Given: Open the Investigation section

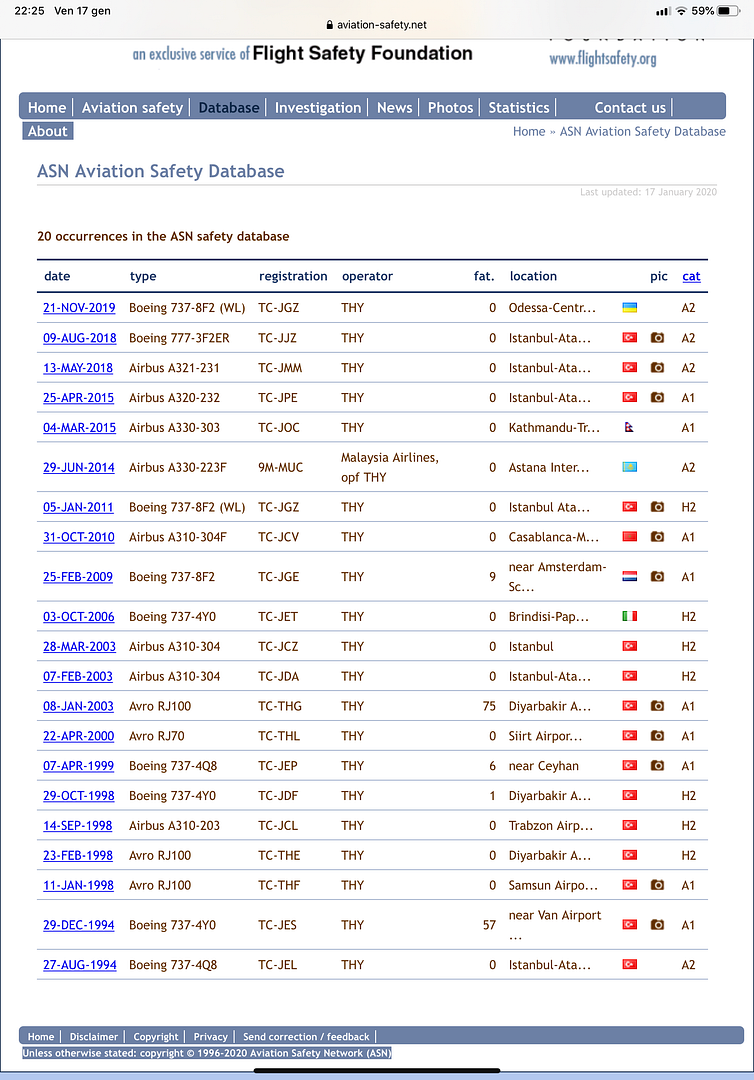Looking at the screenshot, I should [x=318, y=107].
